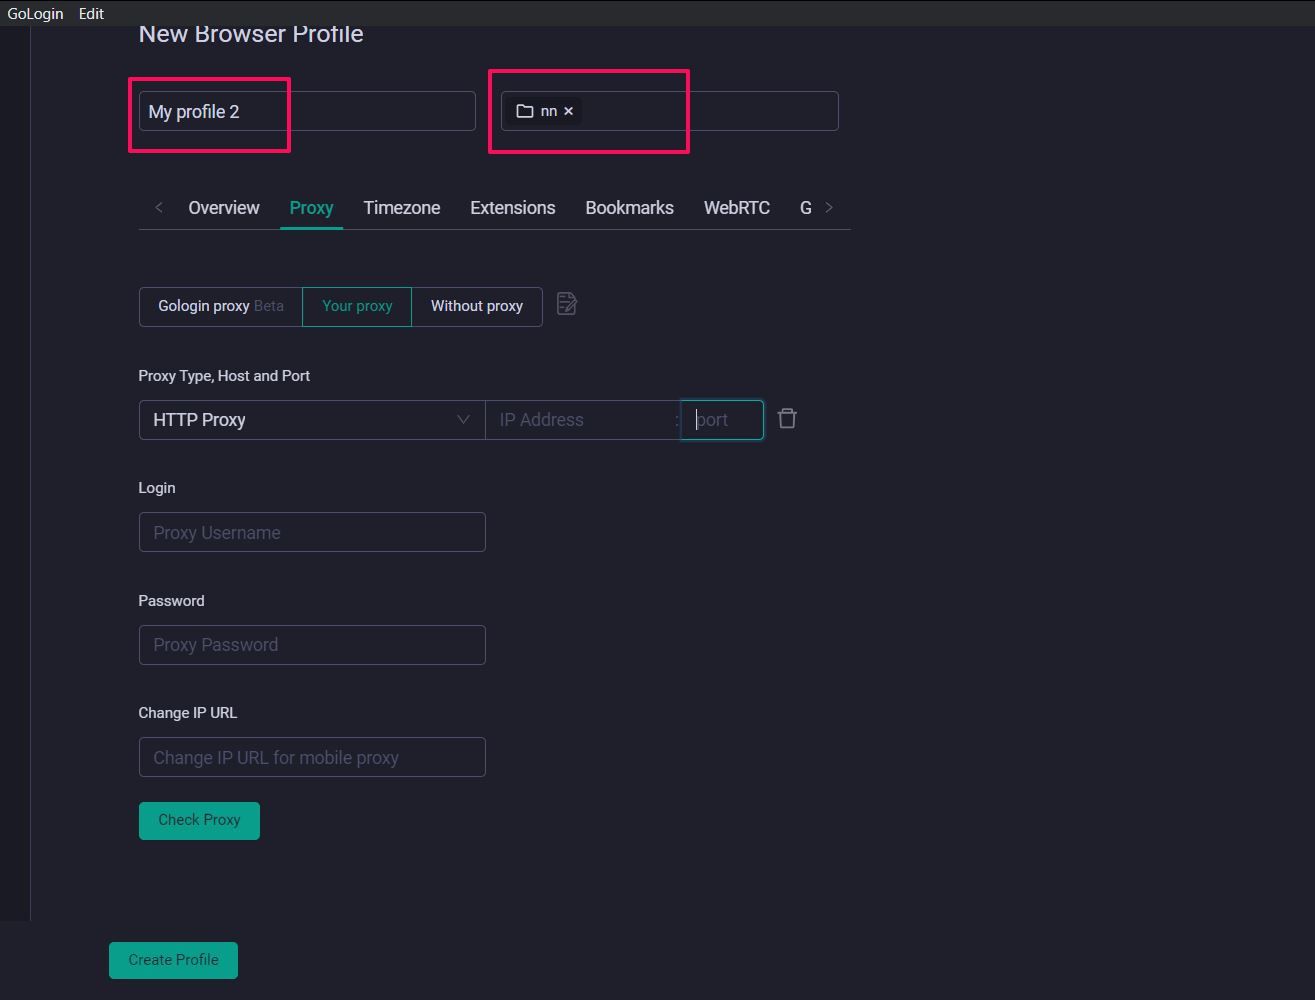This screenshot has height=1000, width=1315.
Task: Select Without proxy option
Action: (477, 307)
